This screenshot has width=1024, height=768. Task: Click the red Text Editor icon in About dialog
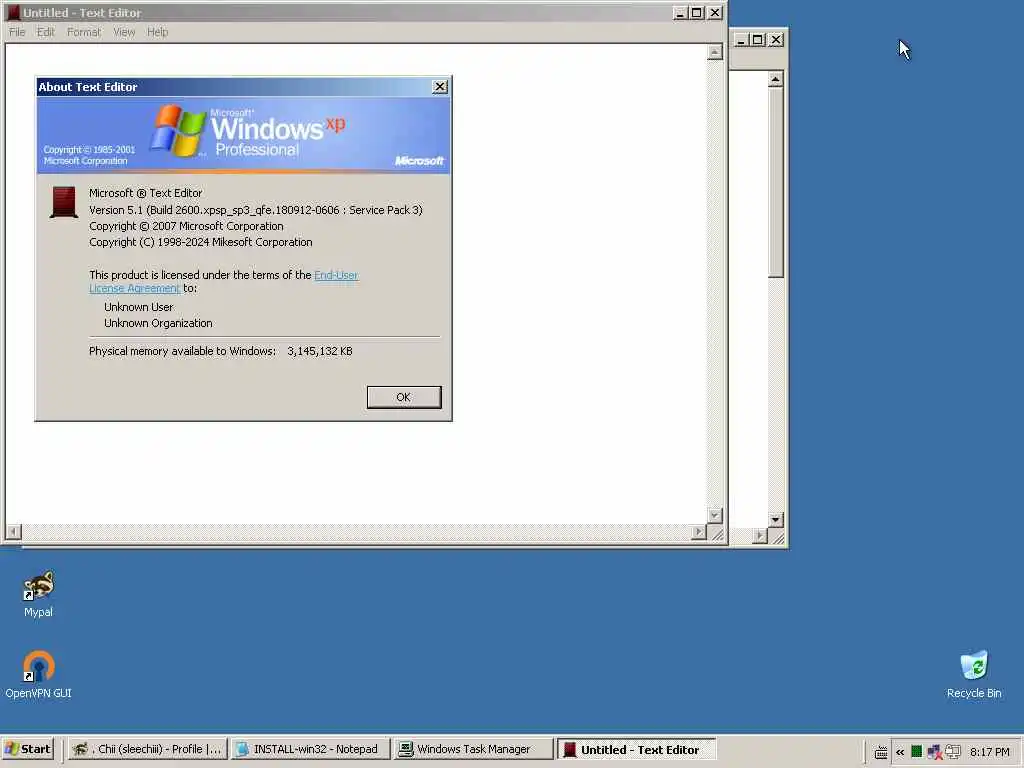coord(64,202)
